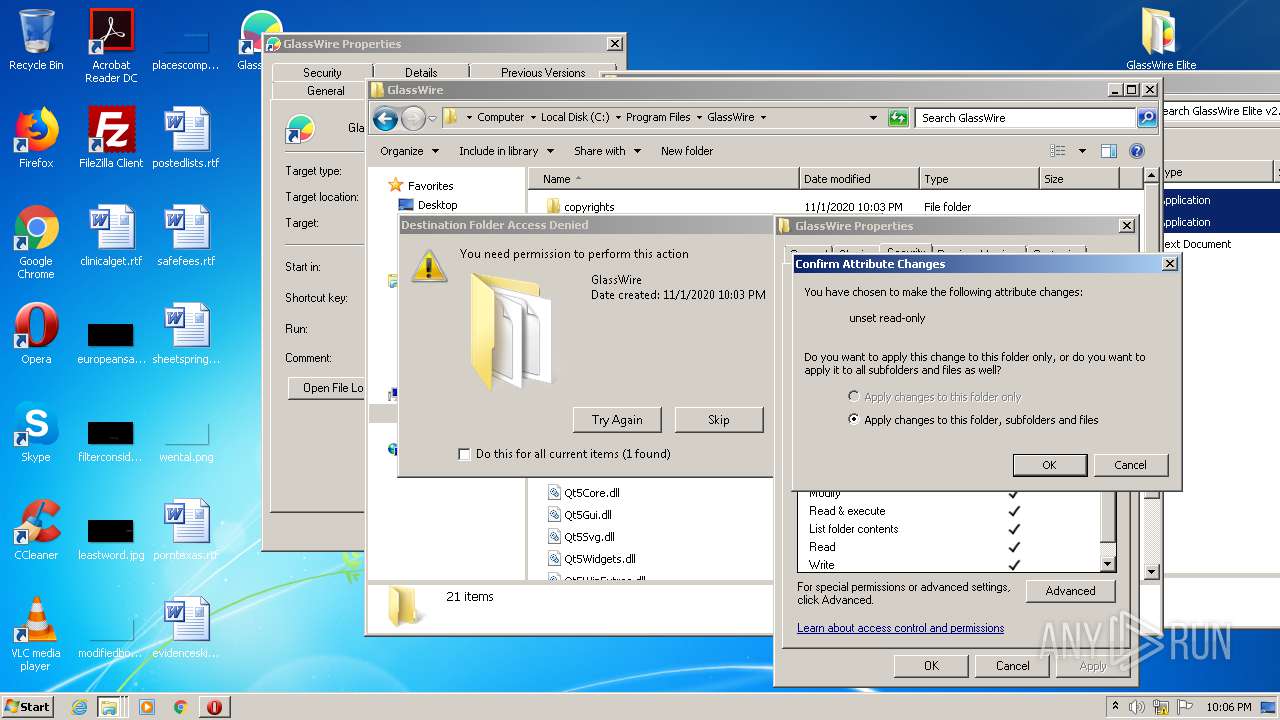Select 'Apply changes to this folder only'
Image resolution: width=1280 pixels, height=720 pixels.
853,397
